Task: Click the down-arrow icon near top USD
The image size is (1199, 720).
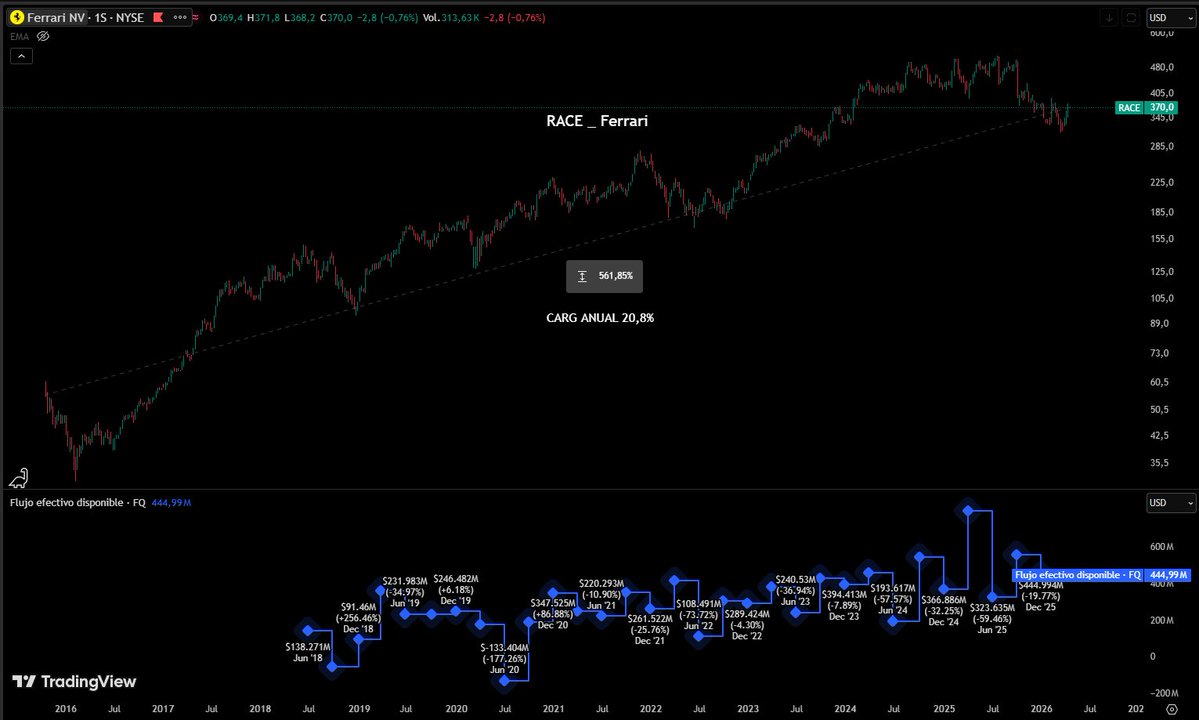Action: [x=1109, y=18]
